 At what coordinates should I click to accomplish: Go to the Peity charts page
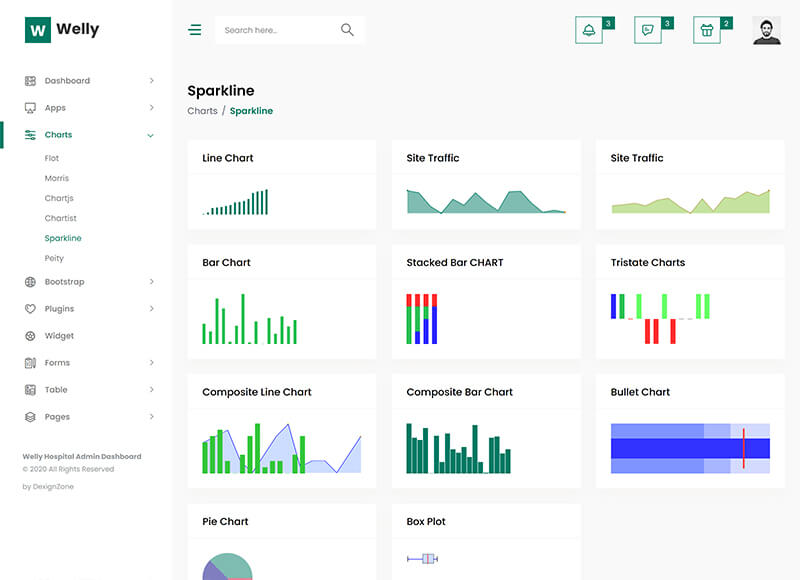54,258
